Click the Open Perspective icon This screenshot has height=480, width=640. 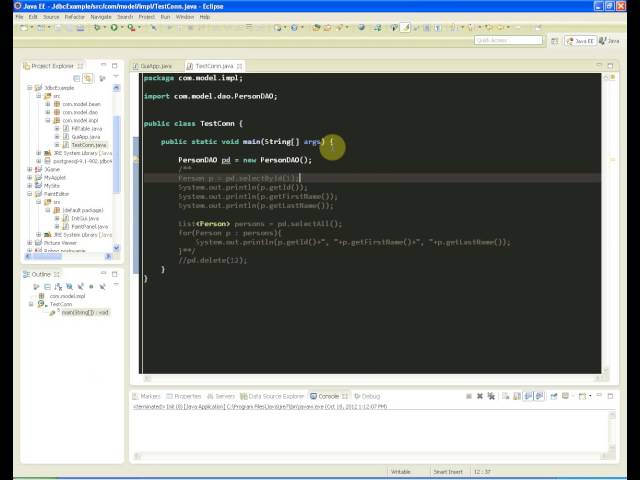(x=554, y=41)
